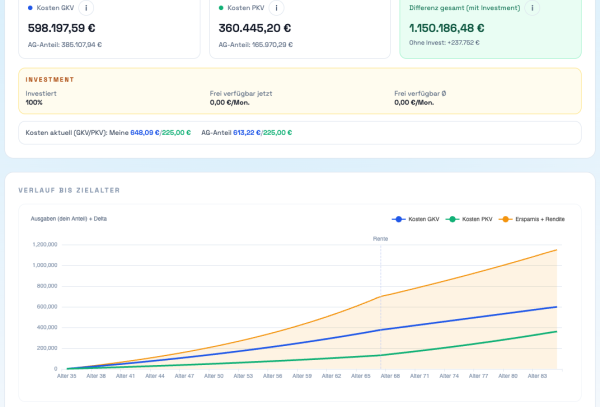Click info icon beside Differenz gesamt
Image resolution: width=600 pixels, height=407 pixels.
[x=532, y=8]
